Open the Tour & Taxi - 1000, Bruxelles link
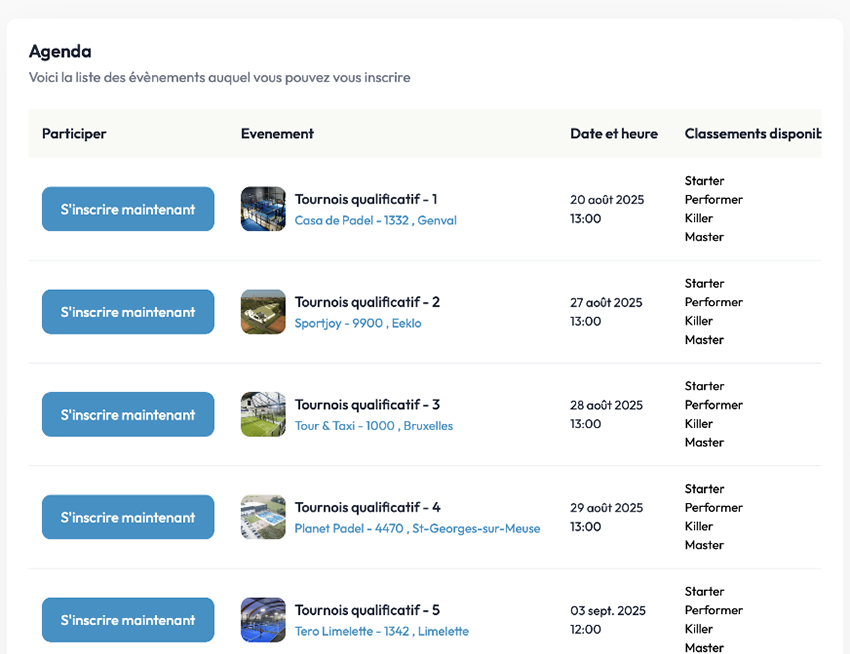The image size is (850, 654). [373, 426]
